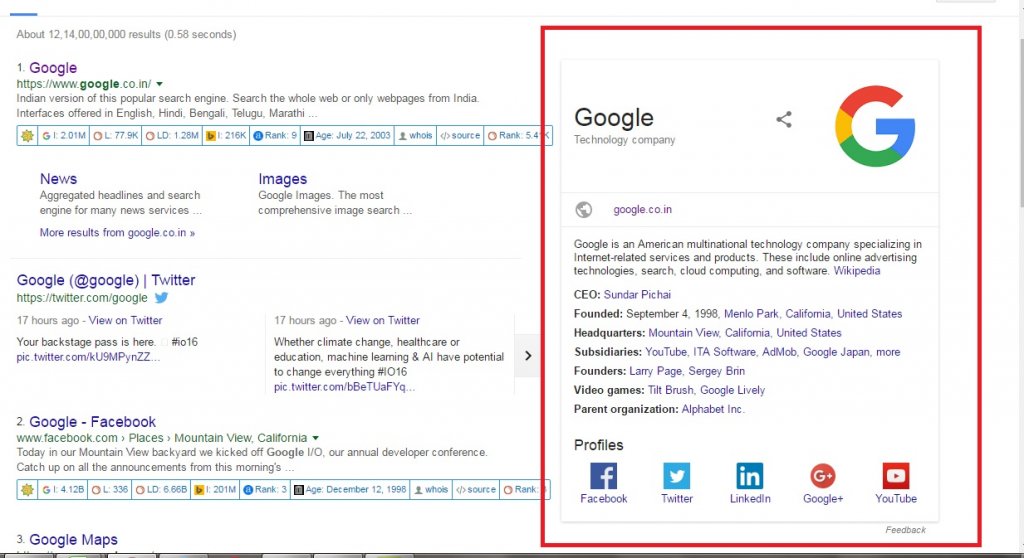Click source in google.co.in SEO bar

pos(460,136)
